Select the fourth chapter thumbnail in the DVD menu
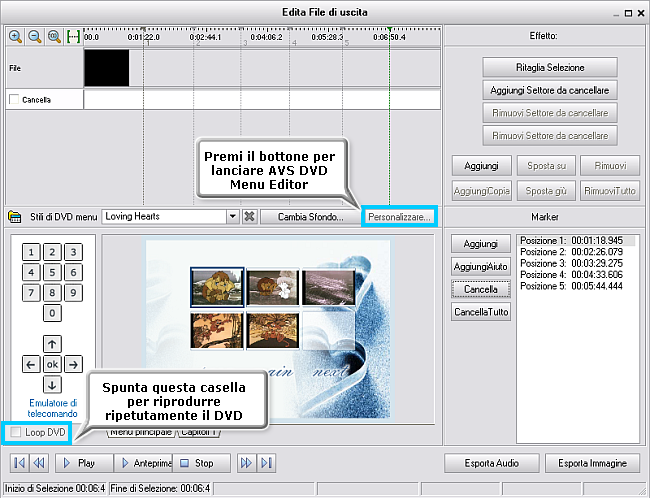 217,331
